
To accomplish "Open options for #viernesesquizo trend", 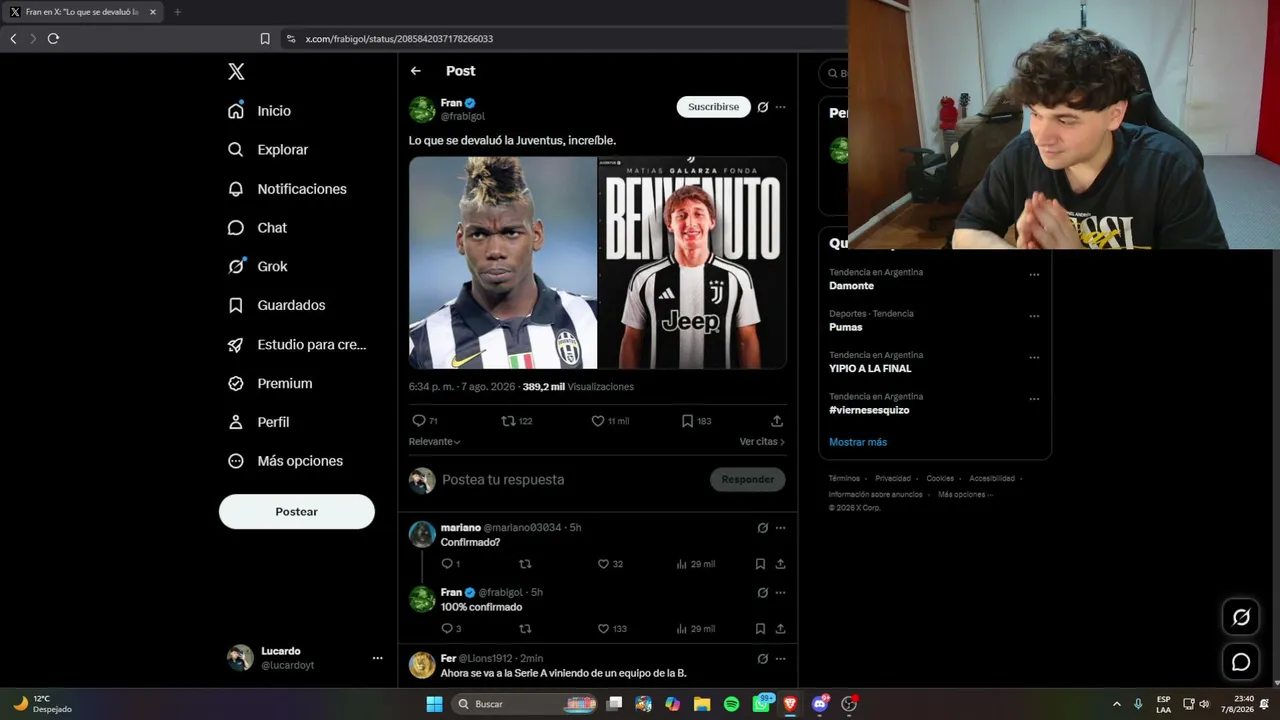I will point(1034,399).
